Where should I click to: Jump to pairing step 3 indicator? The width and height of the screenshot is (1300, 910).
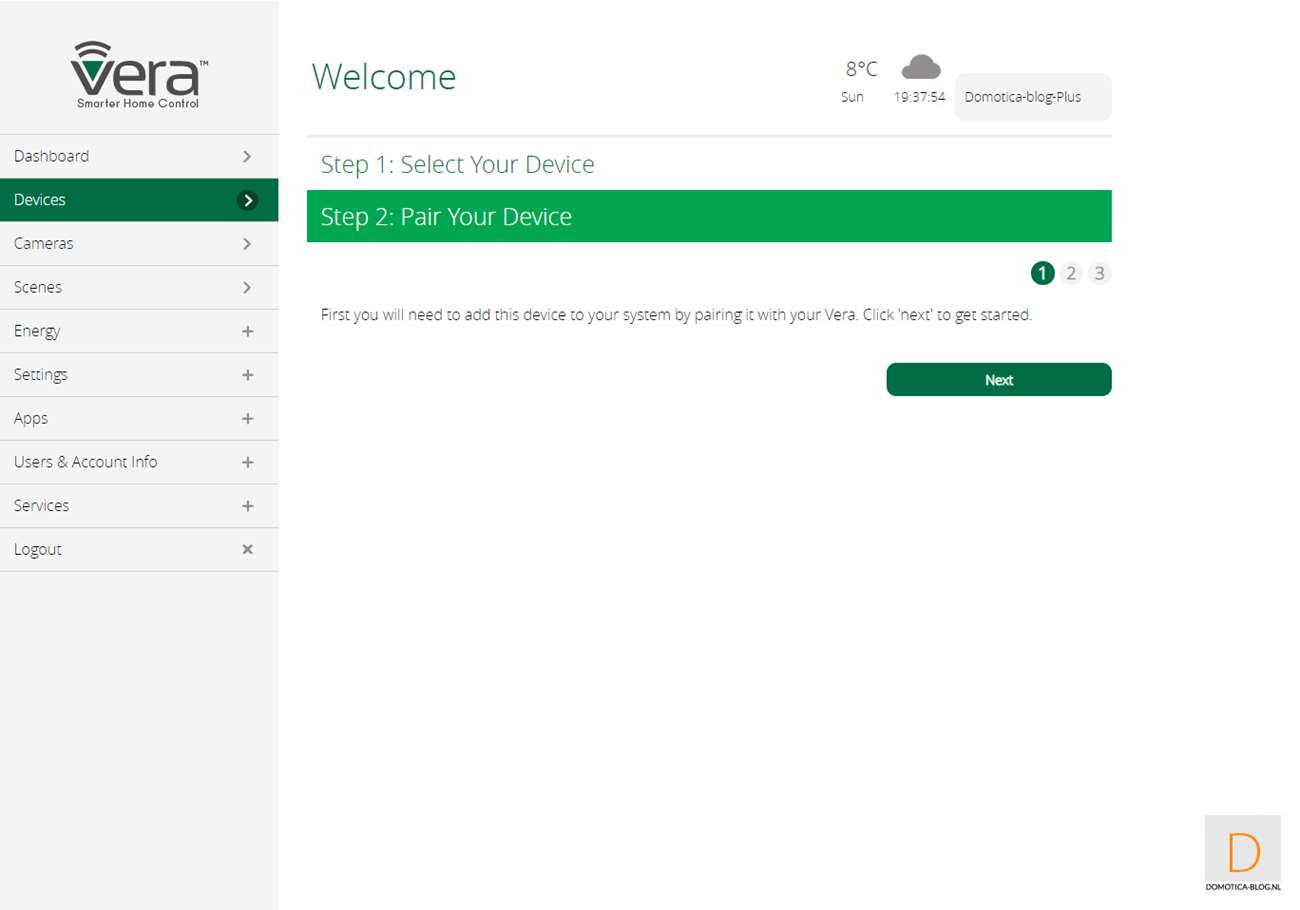[1099, 273]
